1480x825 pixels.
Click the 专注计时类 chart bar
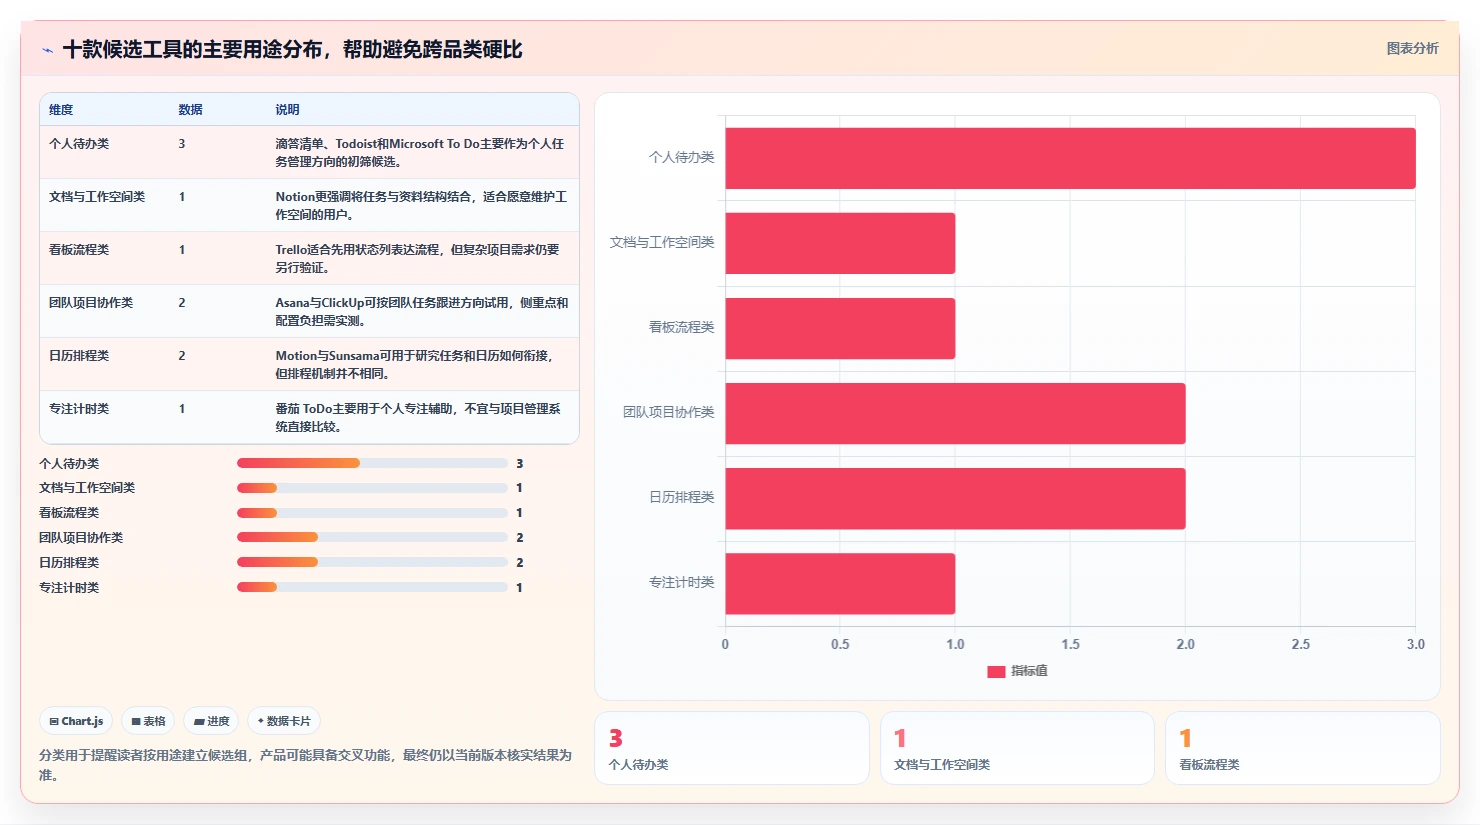840,583
